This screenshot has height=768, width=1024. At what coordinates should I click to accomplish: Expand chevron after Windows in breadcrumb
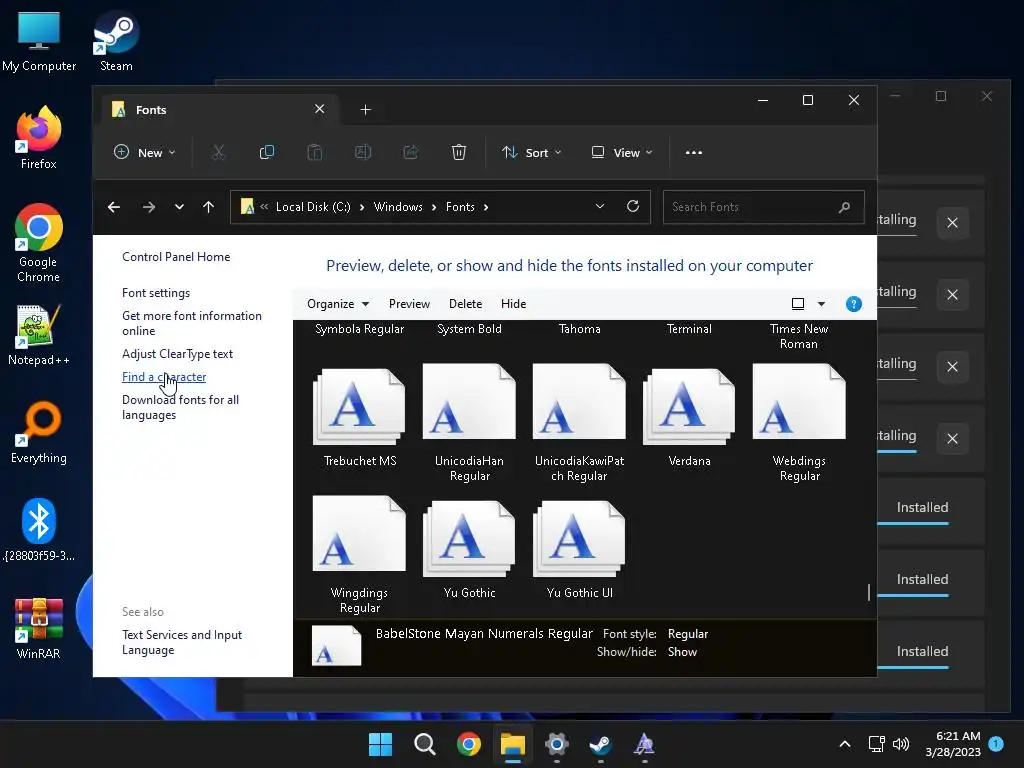point(434,207)
